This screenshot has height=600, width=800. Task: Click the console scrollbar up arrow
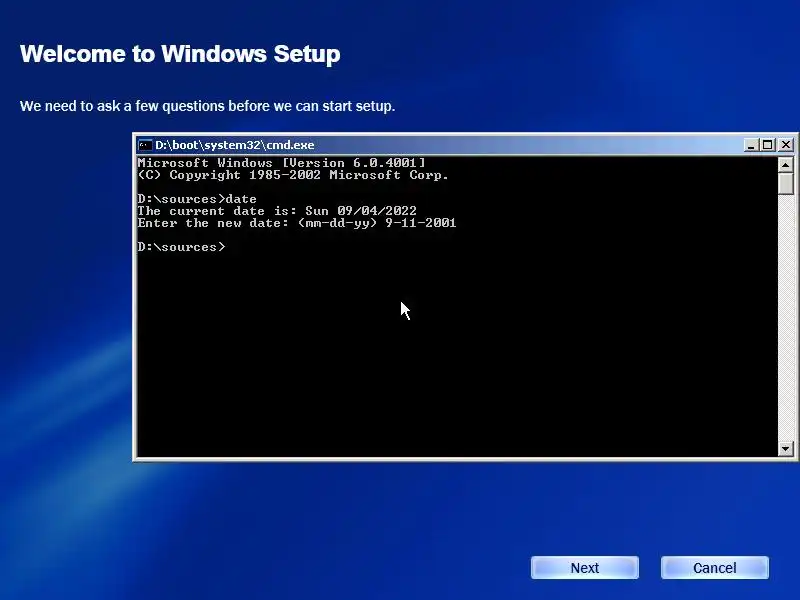point(786,164)
